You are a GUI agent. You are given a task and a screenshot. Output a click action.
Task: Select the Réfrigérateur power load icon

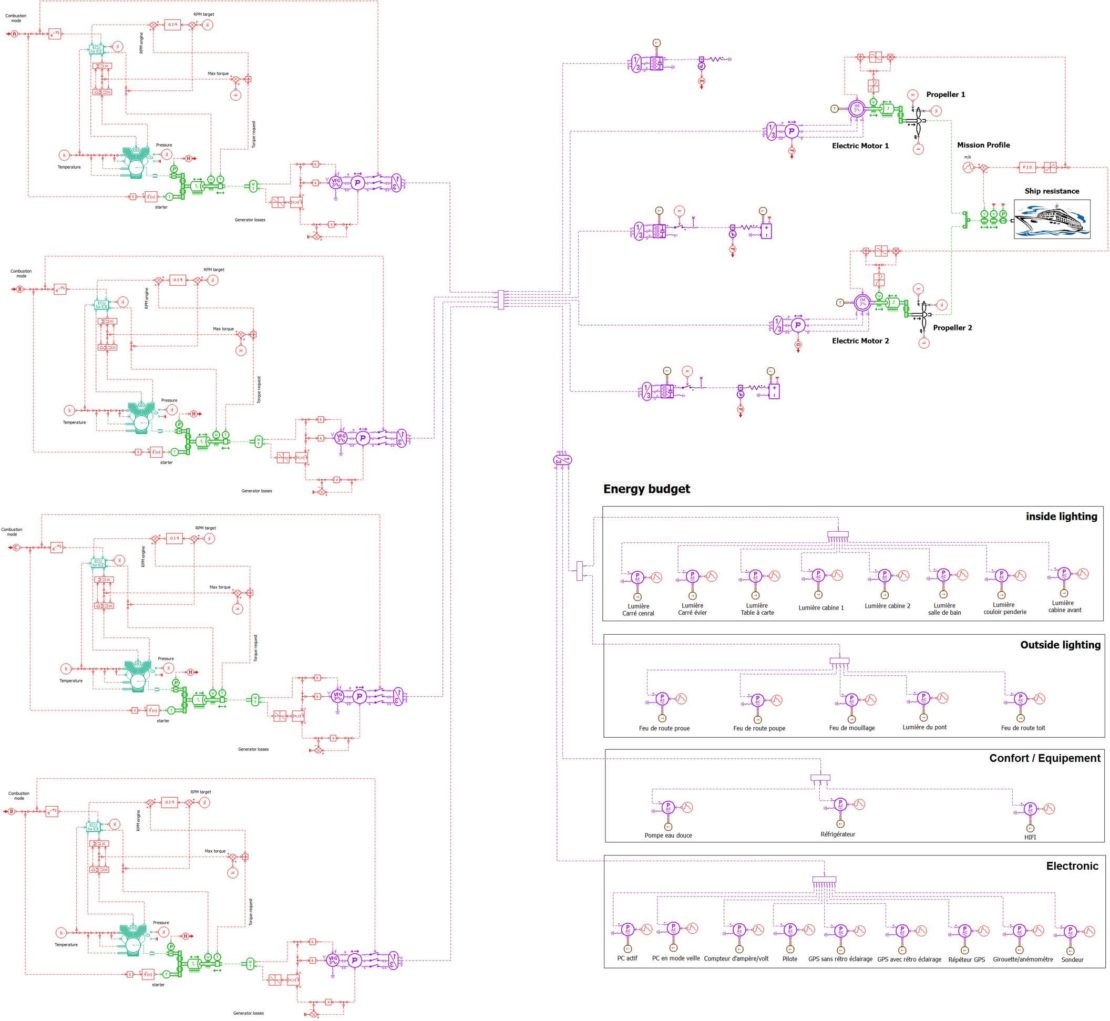(x=840, y=804)
